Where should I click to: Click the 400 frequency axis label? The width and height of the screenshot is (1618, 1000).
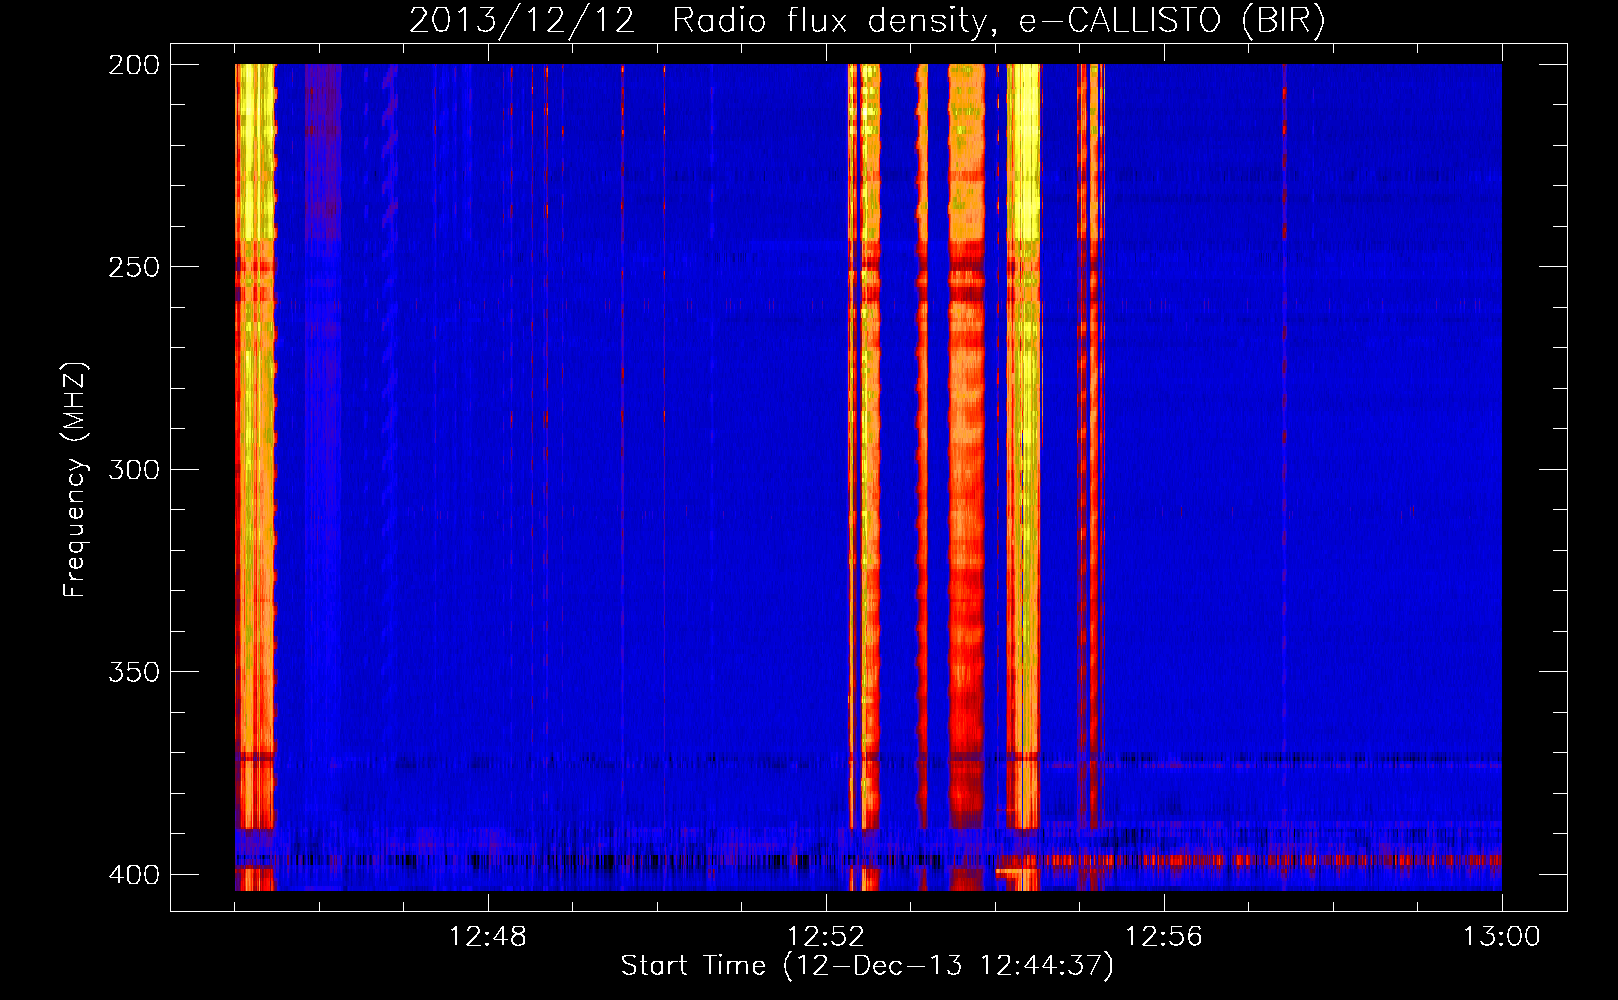[x=134, y=874]
